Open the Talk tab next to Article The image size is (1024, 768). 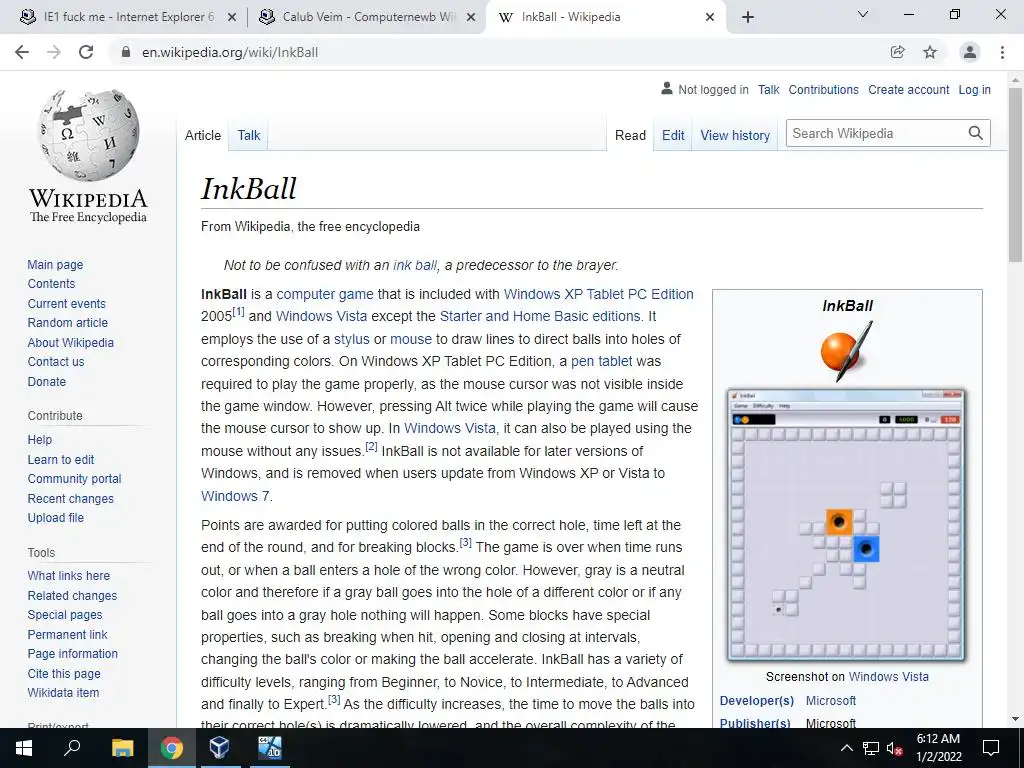pyautogui.click(x=249, y=135)
